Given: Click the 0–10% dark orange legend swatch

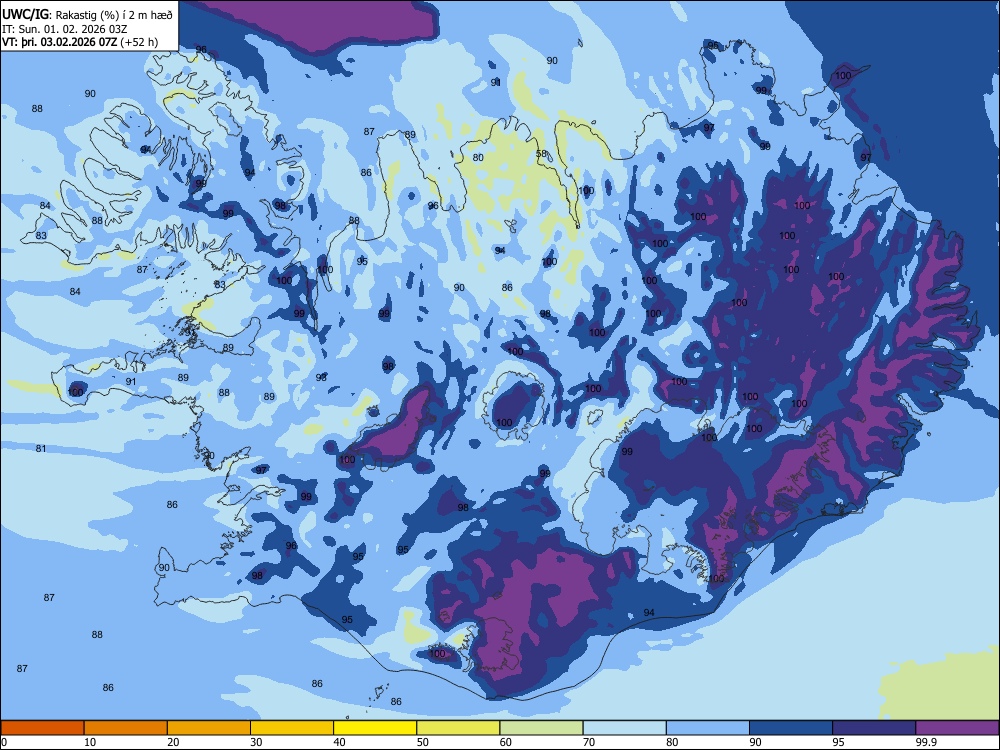Looking at the screenshot, I should [x=42, y=728].
